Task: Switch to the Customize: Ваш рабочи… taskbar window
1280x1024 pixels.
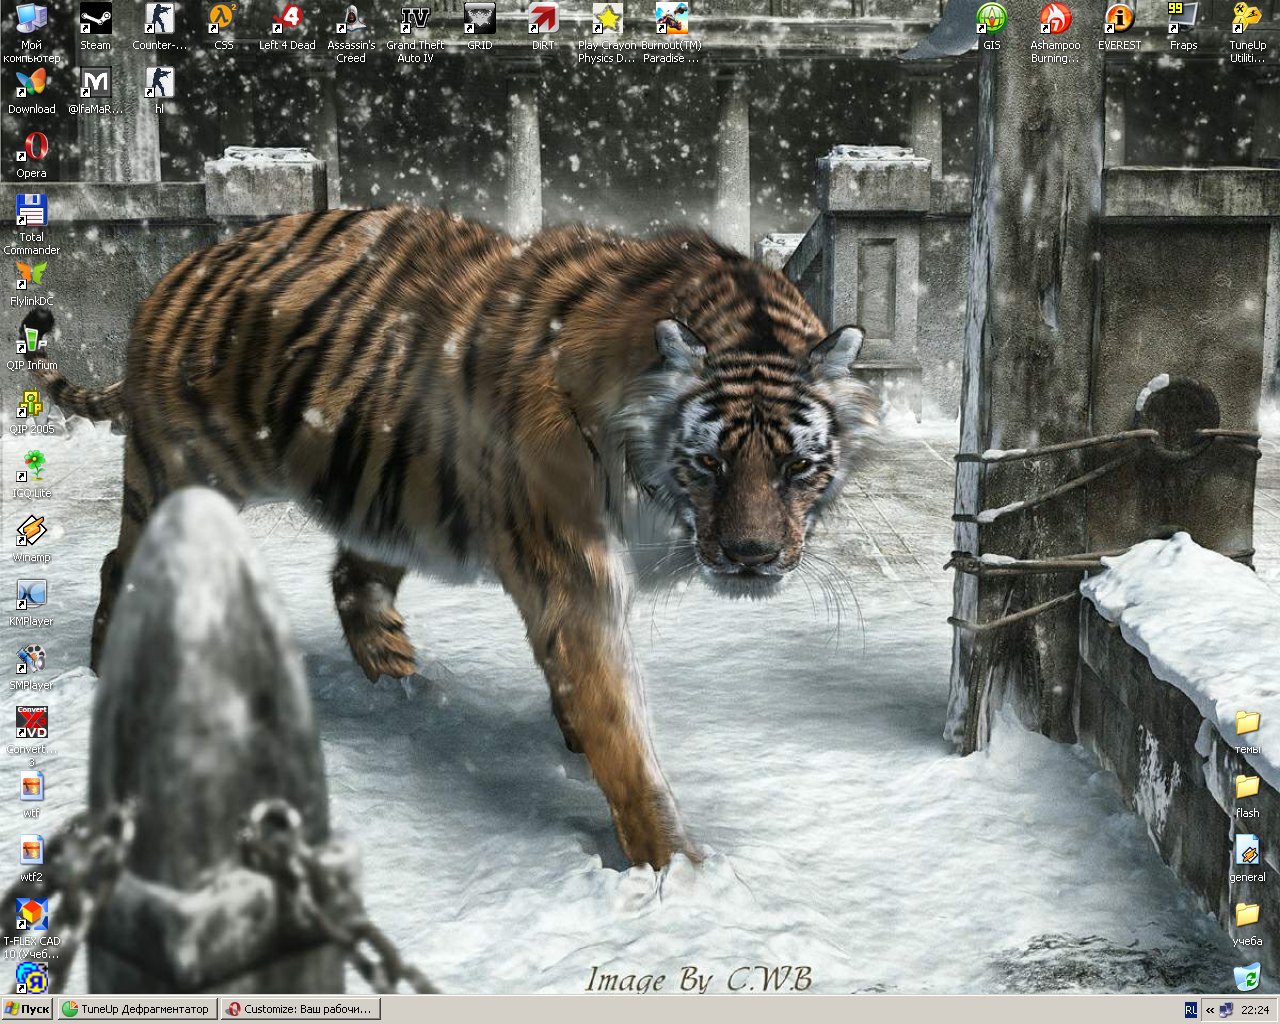Action: [x=300, y=1009]
